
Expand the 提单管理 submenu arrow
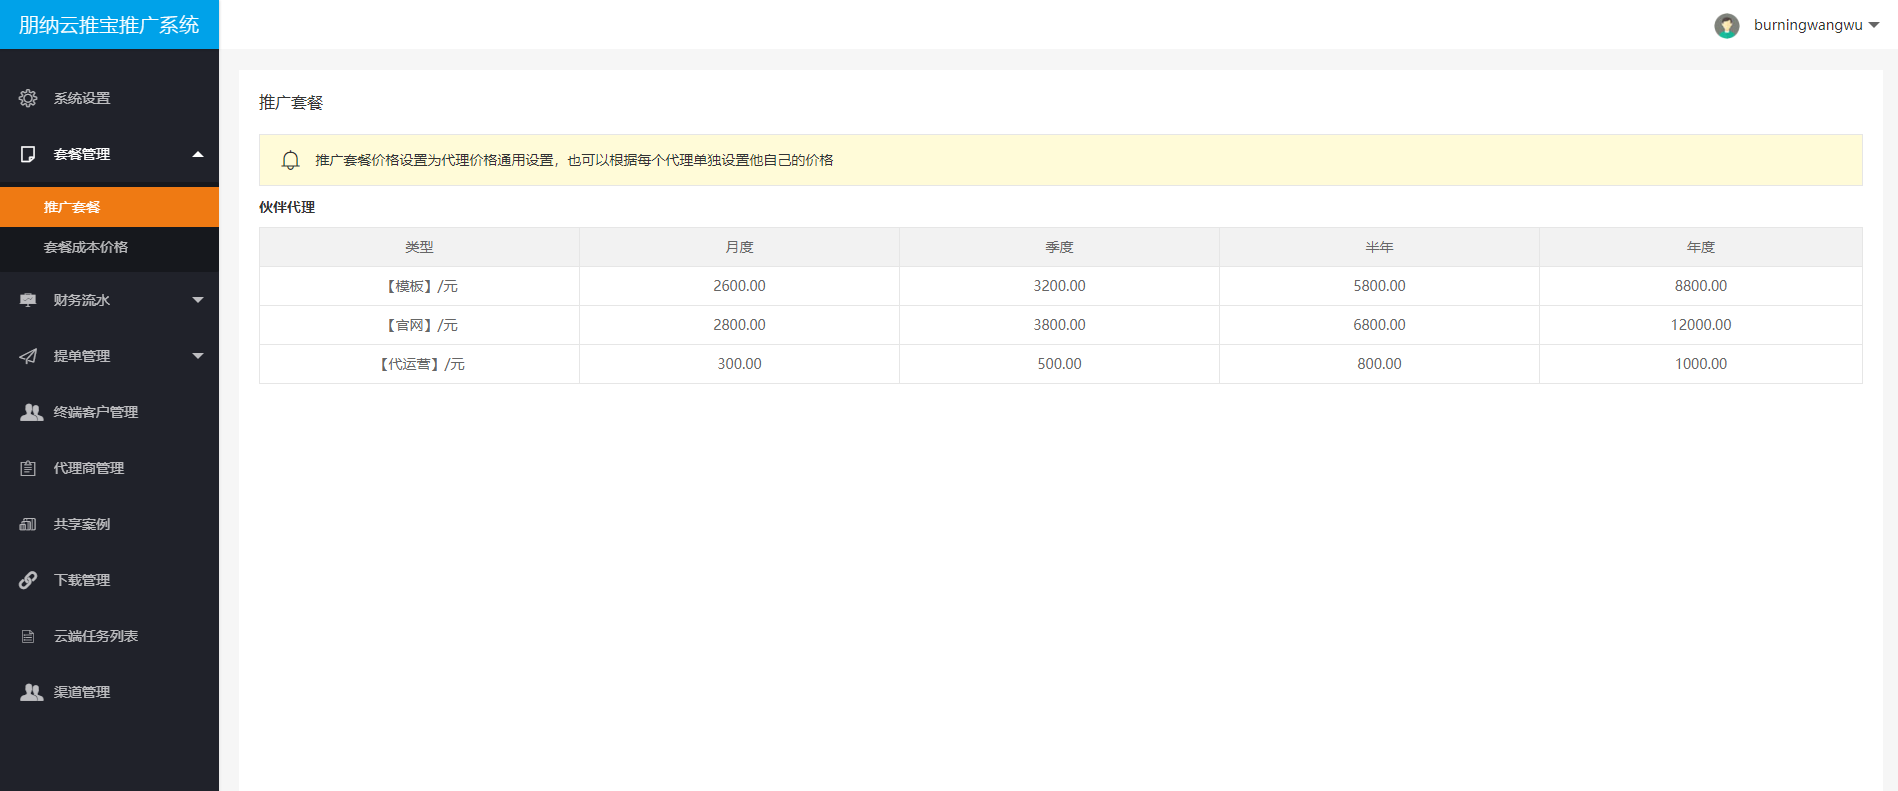coord(198,356)
